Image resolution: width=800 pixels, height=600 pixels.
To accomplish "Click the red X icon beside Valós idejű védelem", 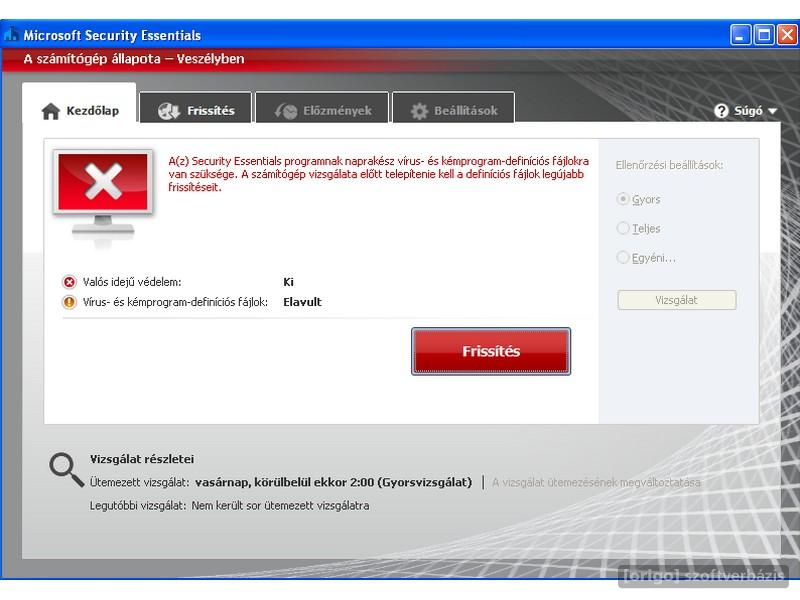I will point(69,282).
